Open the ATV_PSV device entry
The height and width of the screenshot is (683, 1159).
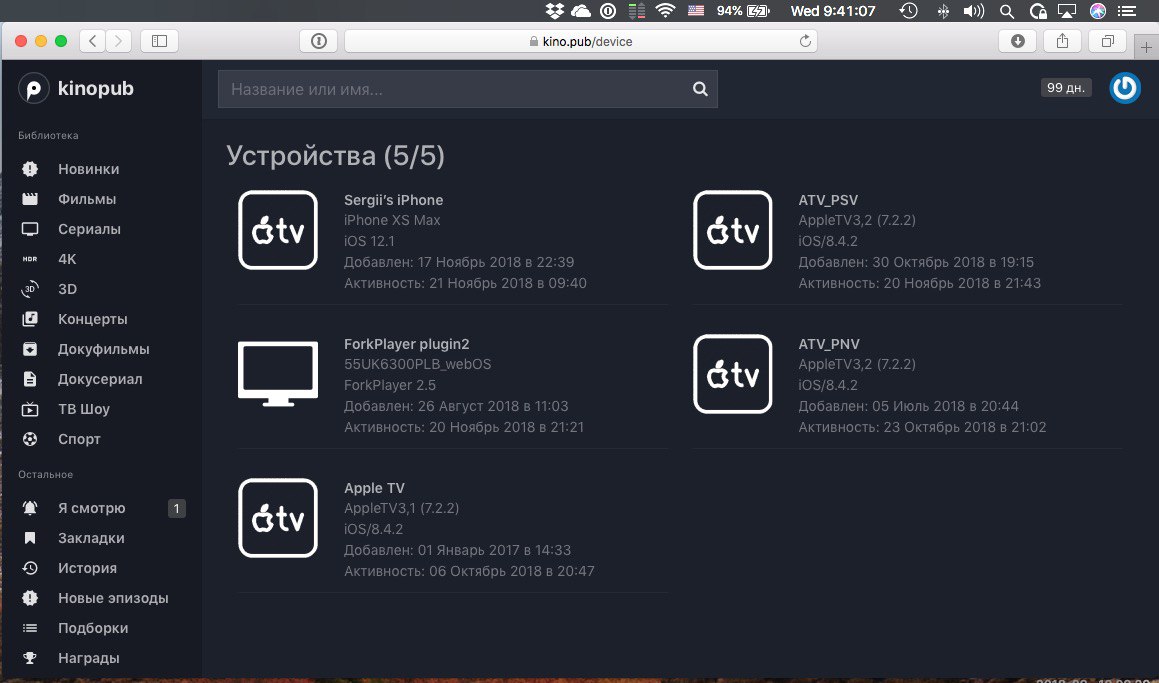(828, 200)
